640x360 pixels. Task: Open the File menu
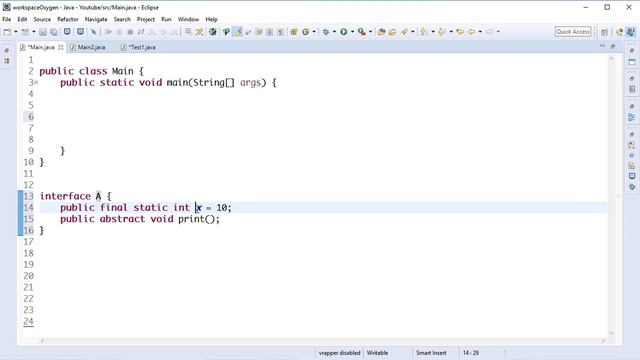pyautogui.click(x=7, y=19)
